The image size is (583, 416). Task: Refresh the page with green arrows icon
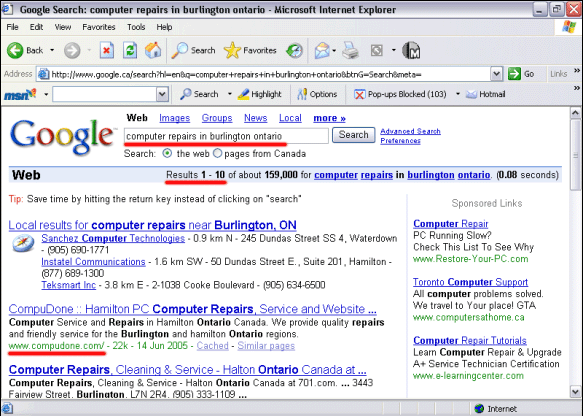(x=130, y=50)
